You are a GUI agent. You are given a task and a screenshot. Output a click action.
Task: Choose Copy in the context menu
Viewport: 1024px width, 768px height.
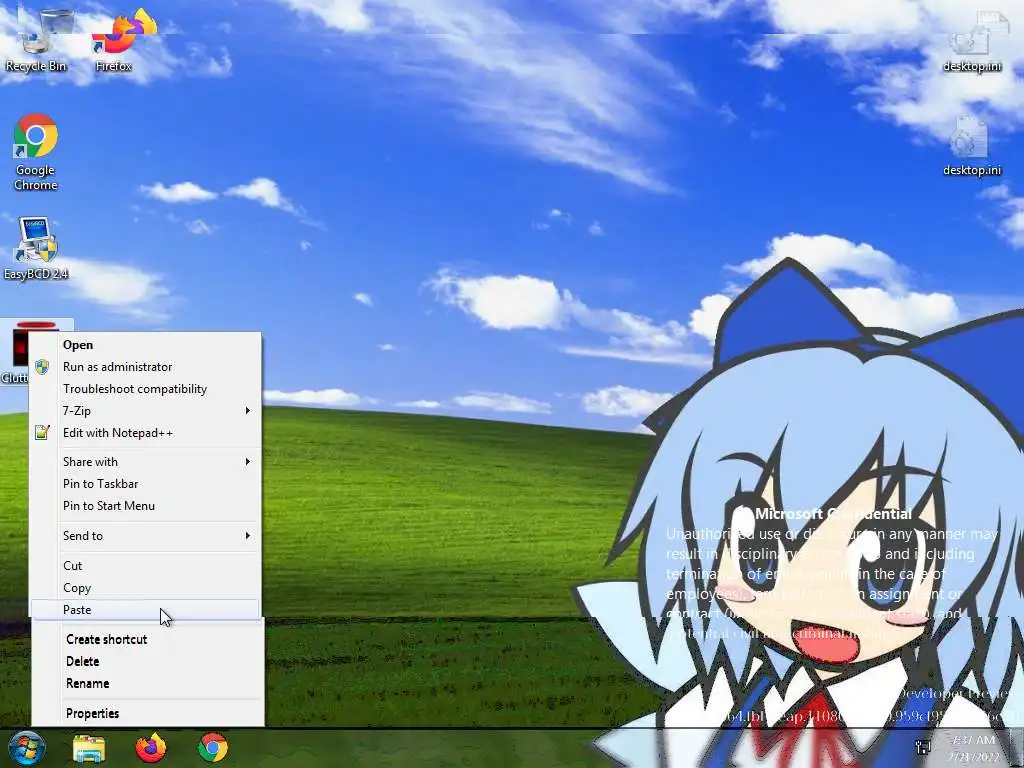145,588
